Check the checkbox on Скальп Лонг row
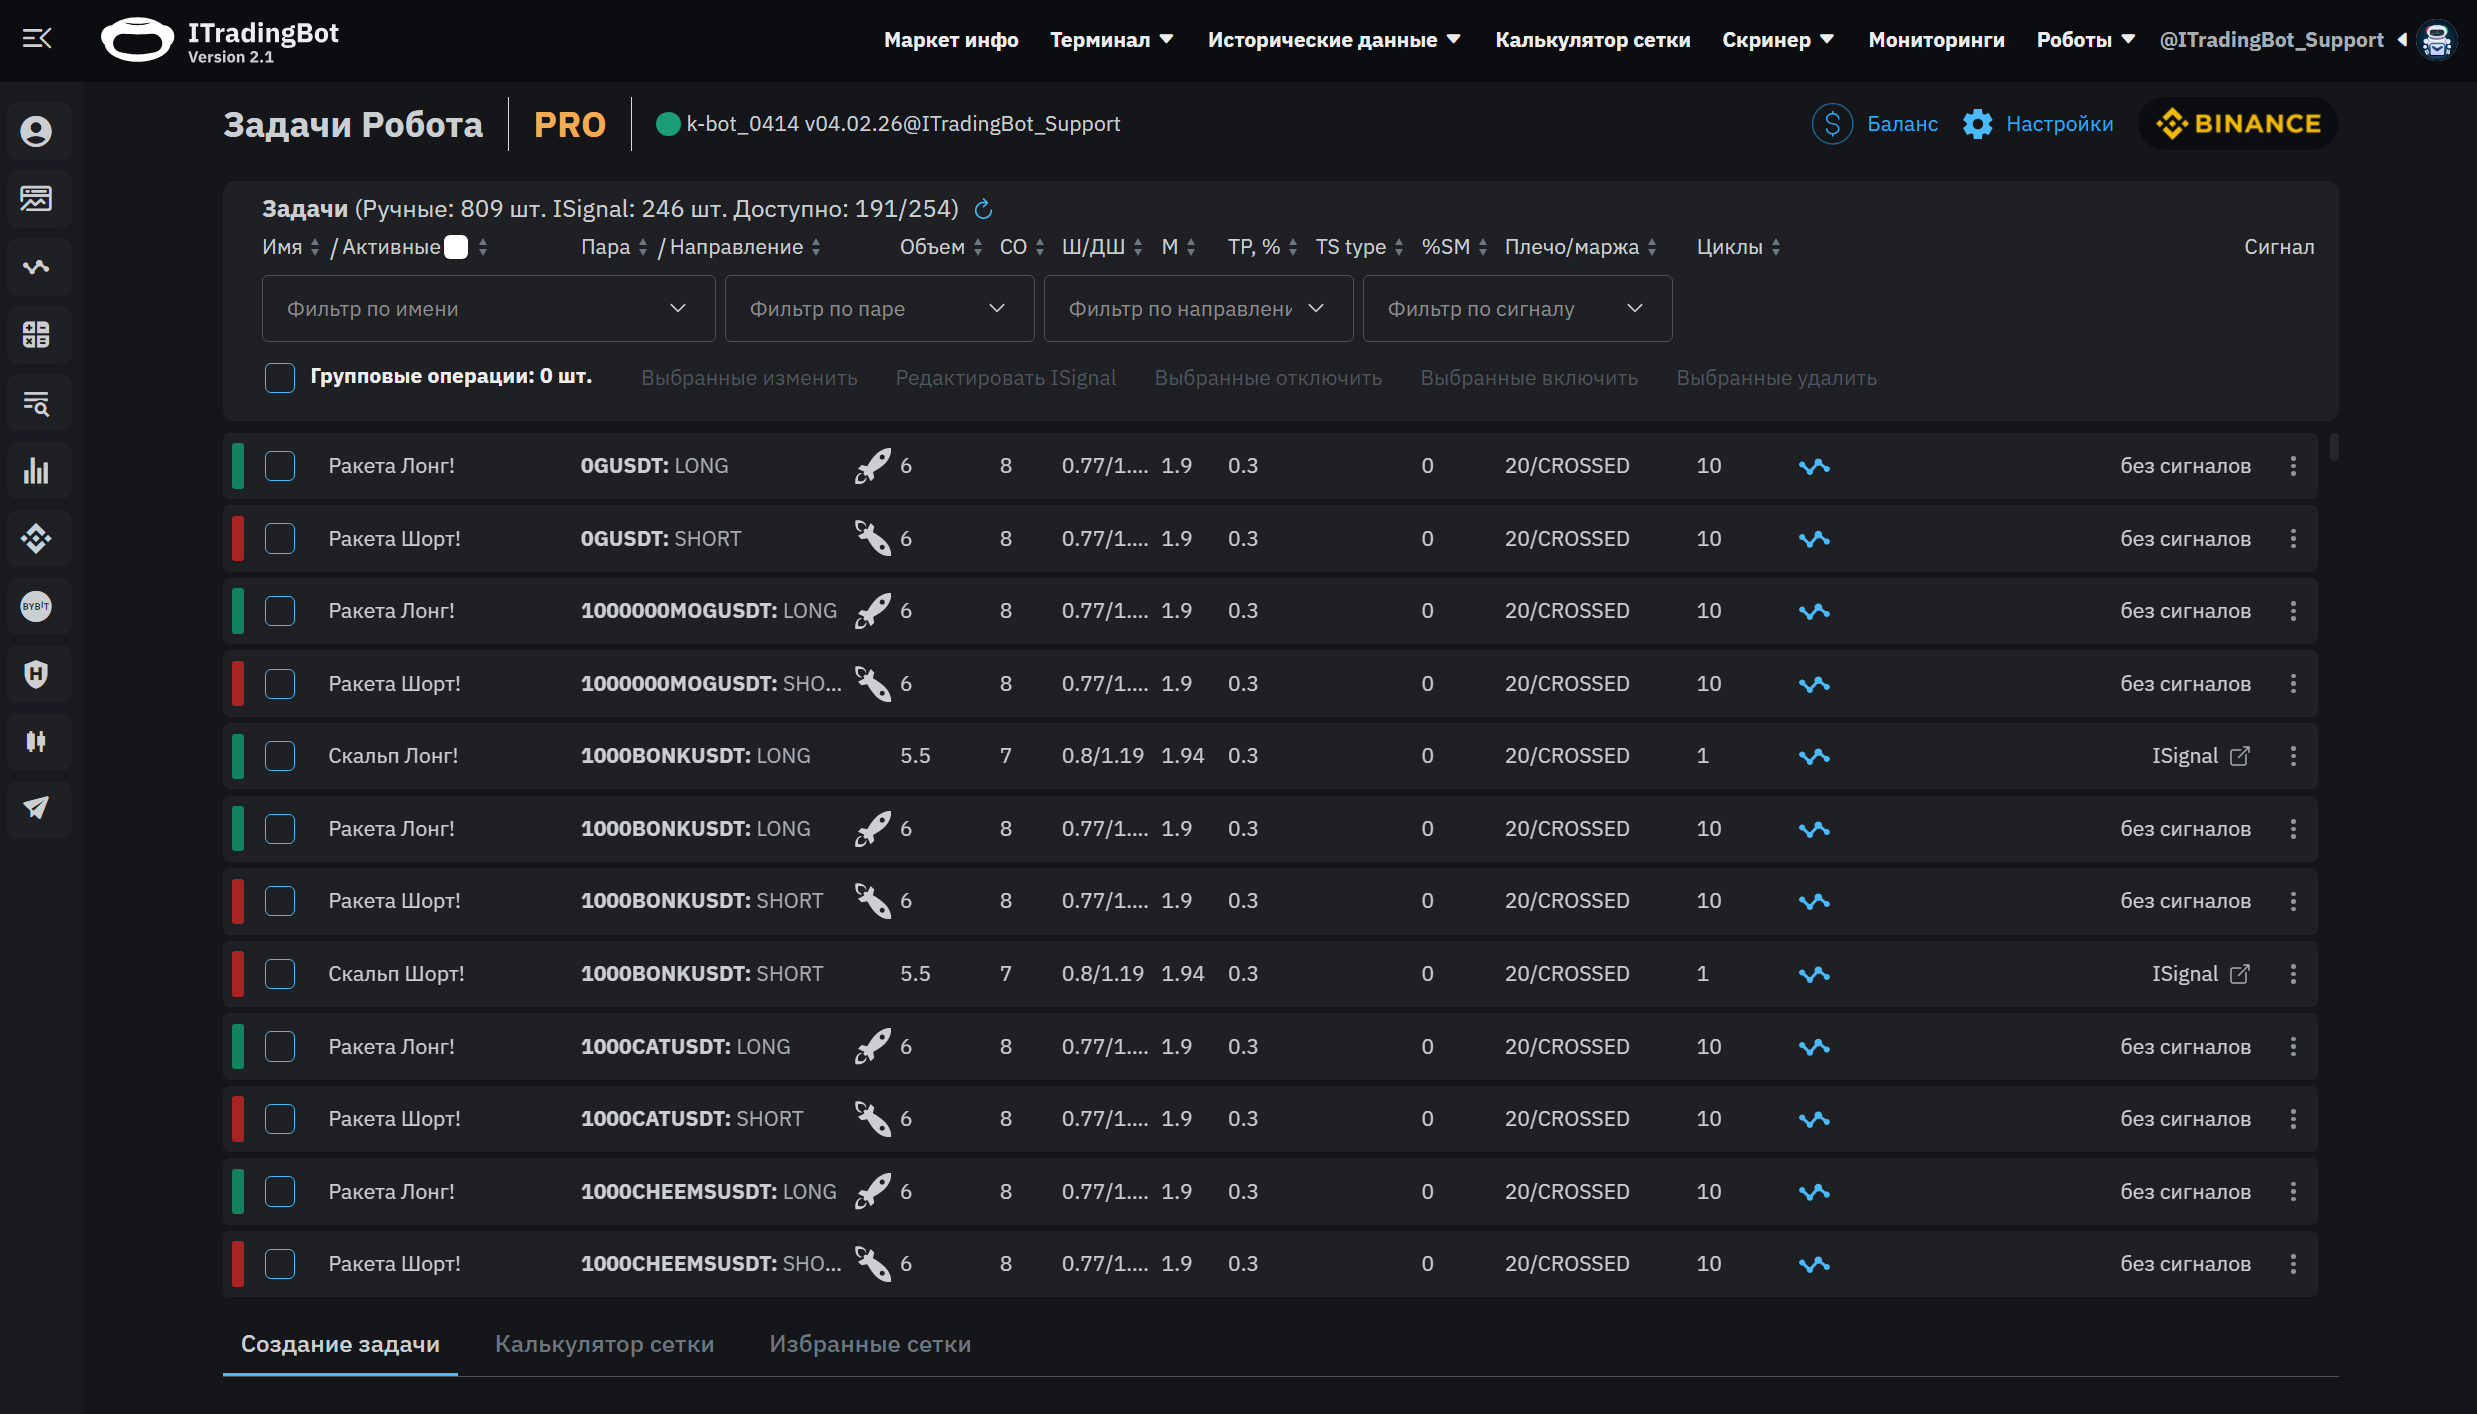 point(280,756)
